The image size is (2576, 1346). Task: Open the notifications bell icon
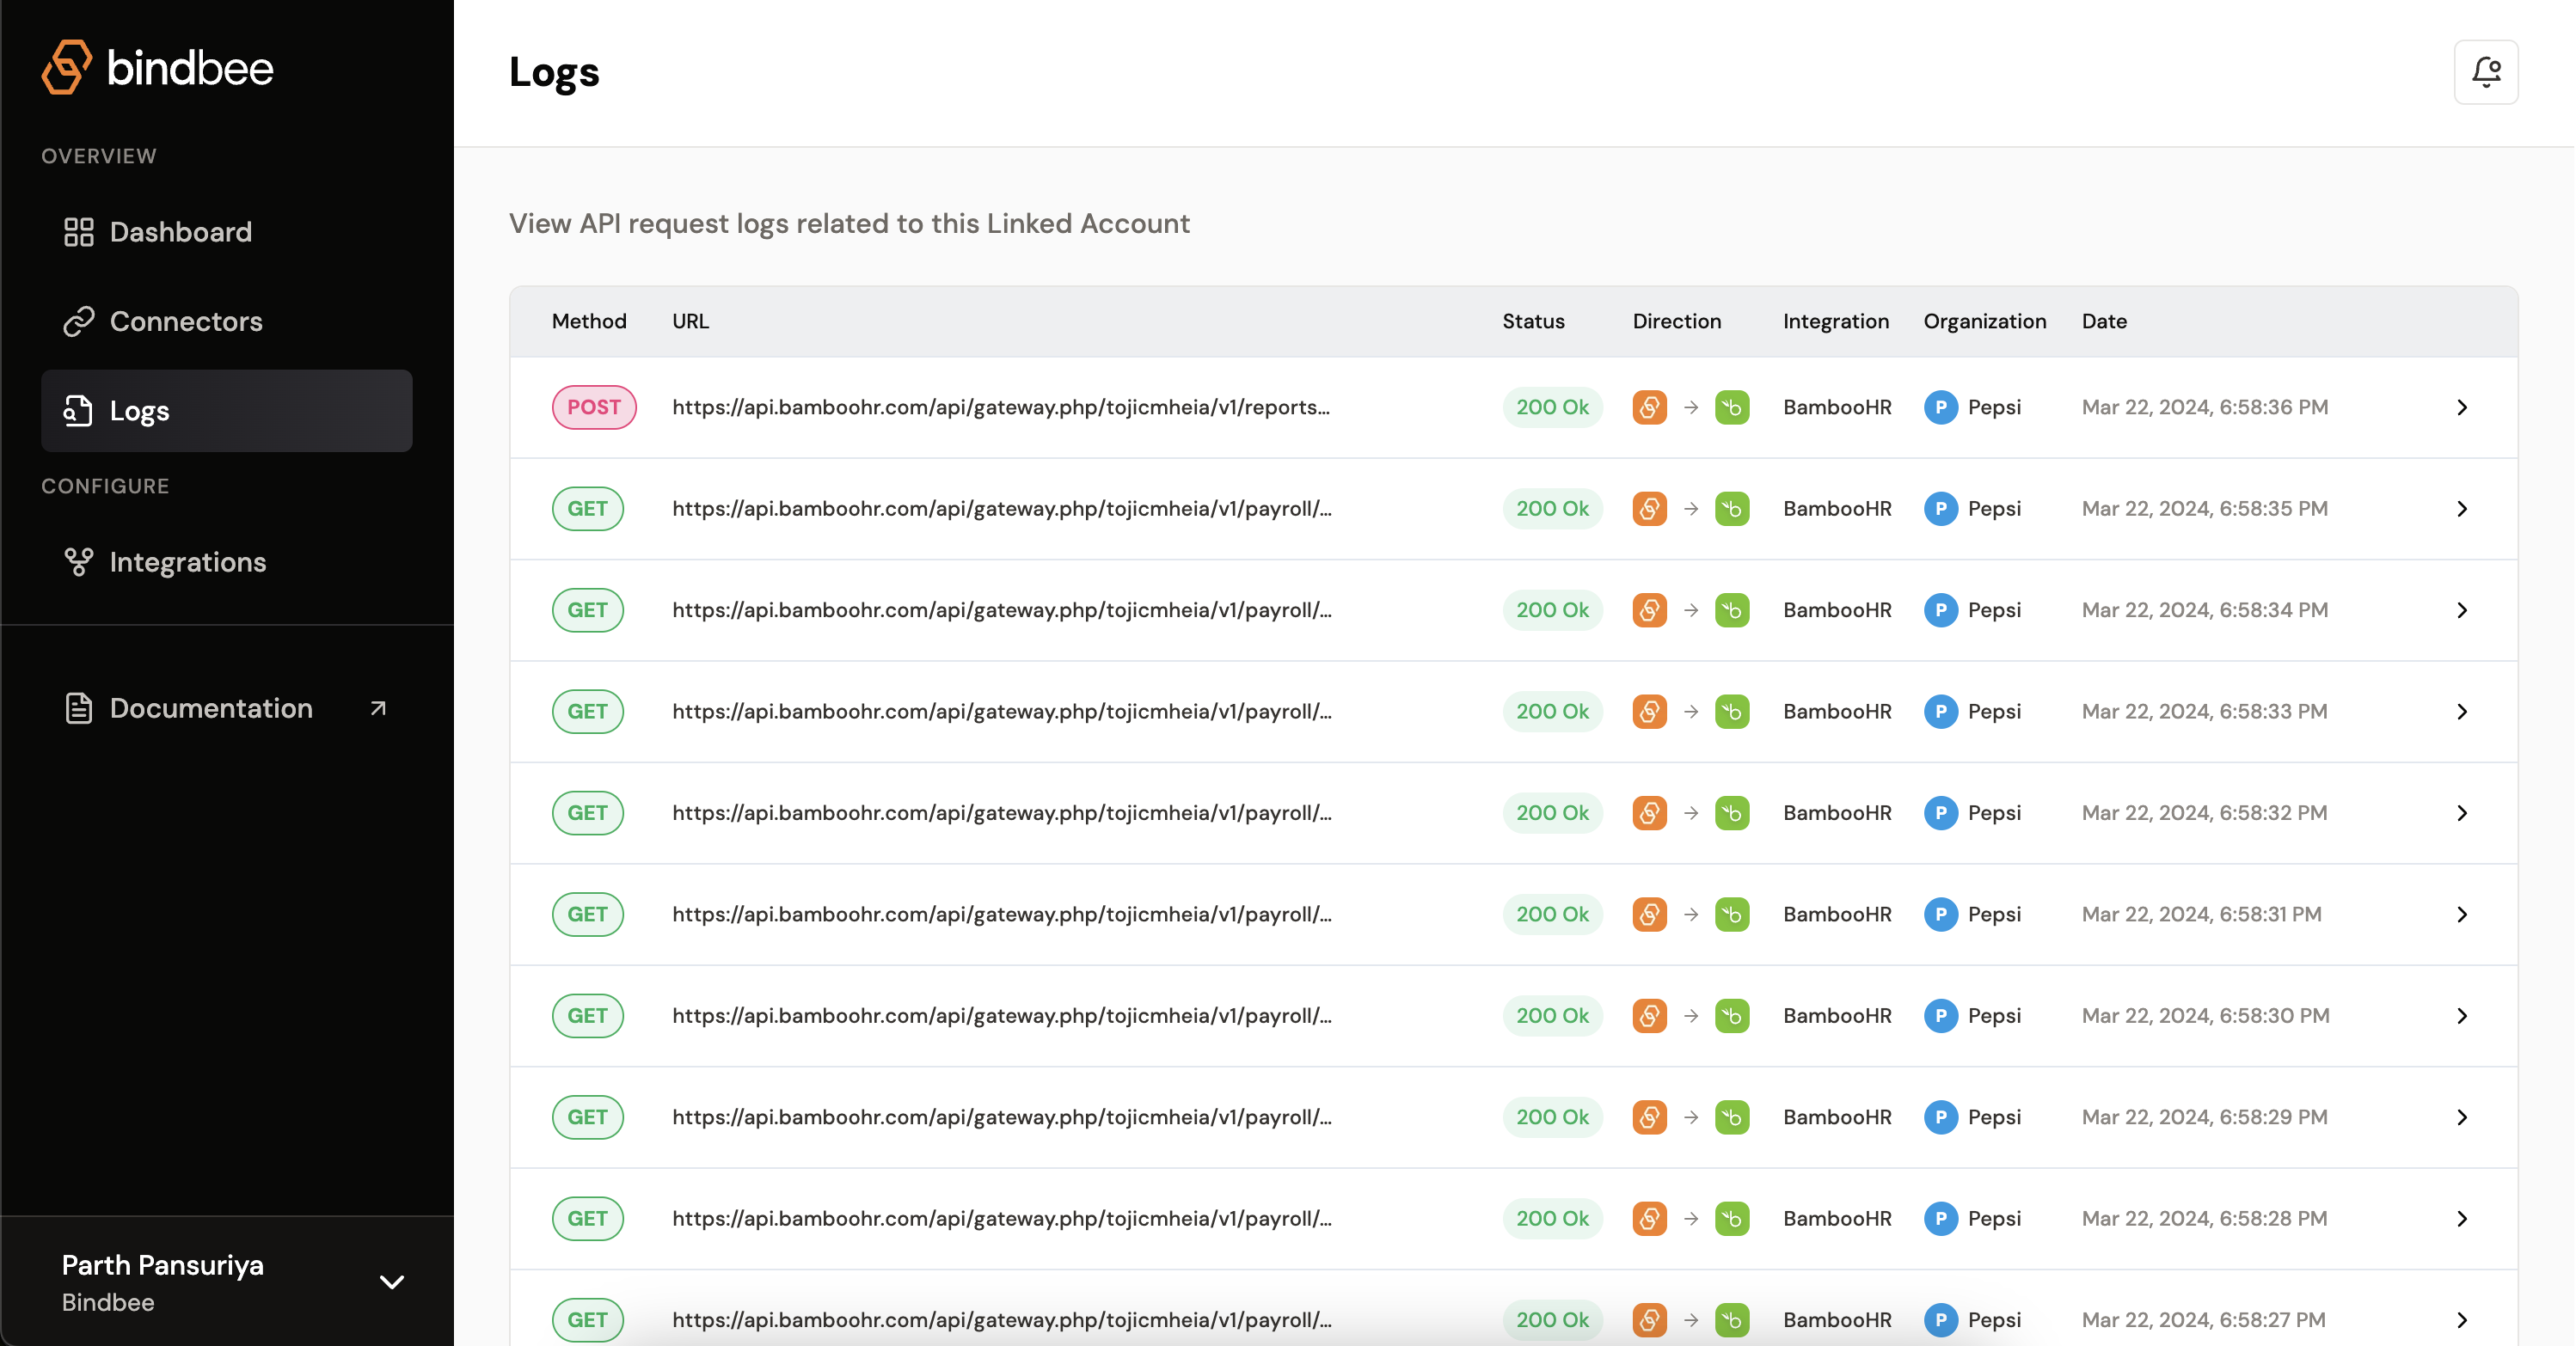[2486, 72]
